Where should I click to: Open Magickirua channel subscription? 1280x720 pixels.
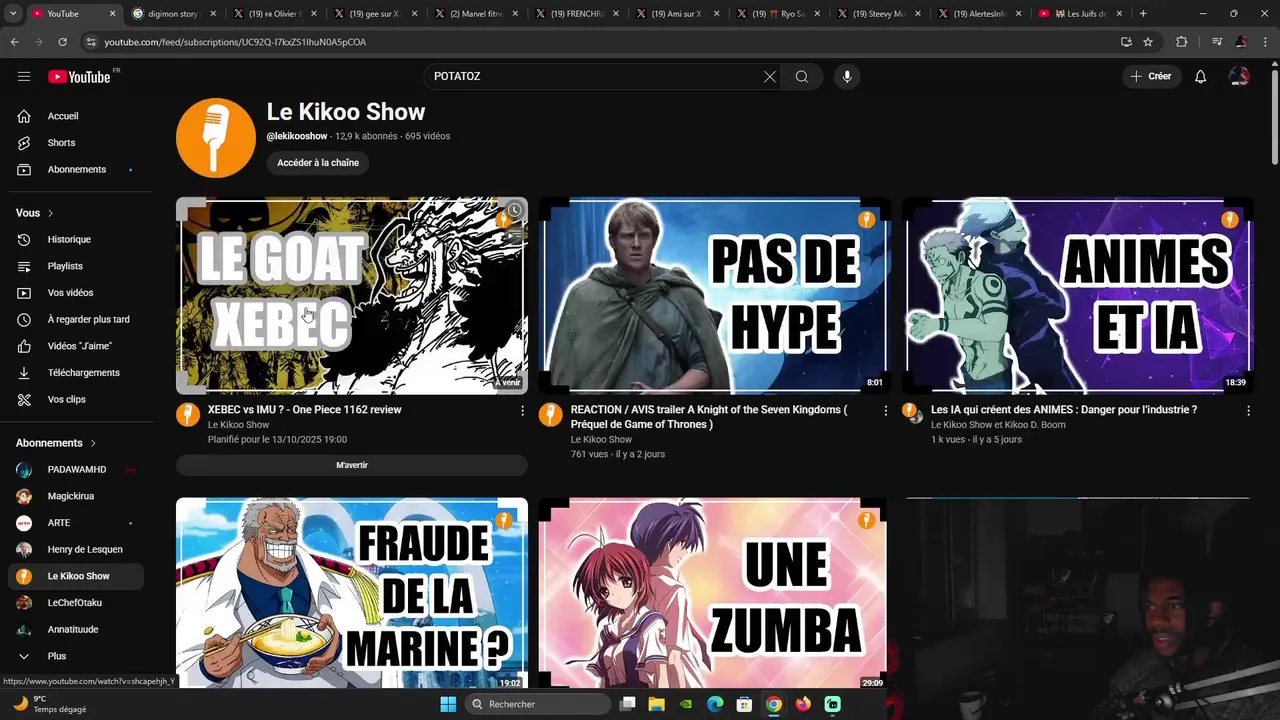point(76,496)
